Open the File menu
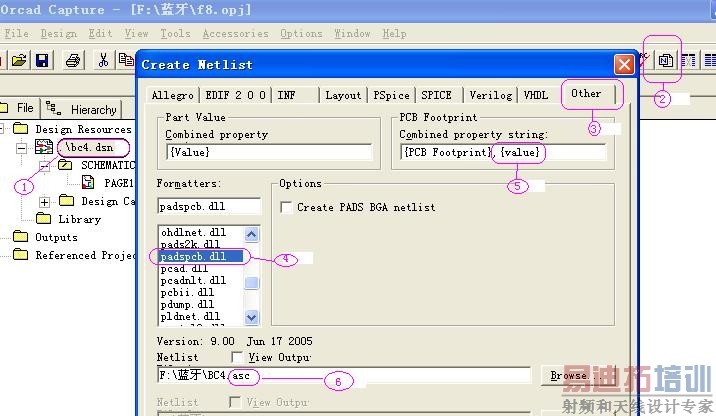716x416 pixels. tap(16, 33)
